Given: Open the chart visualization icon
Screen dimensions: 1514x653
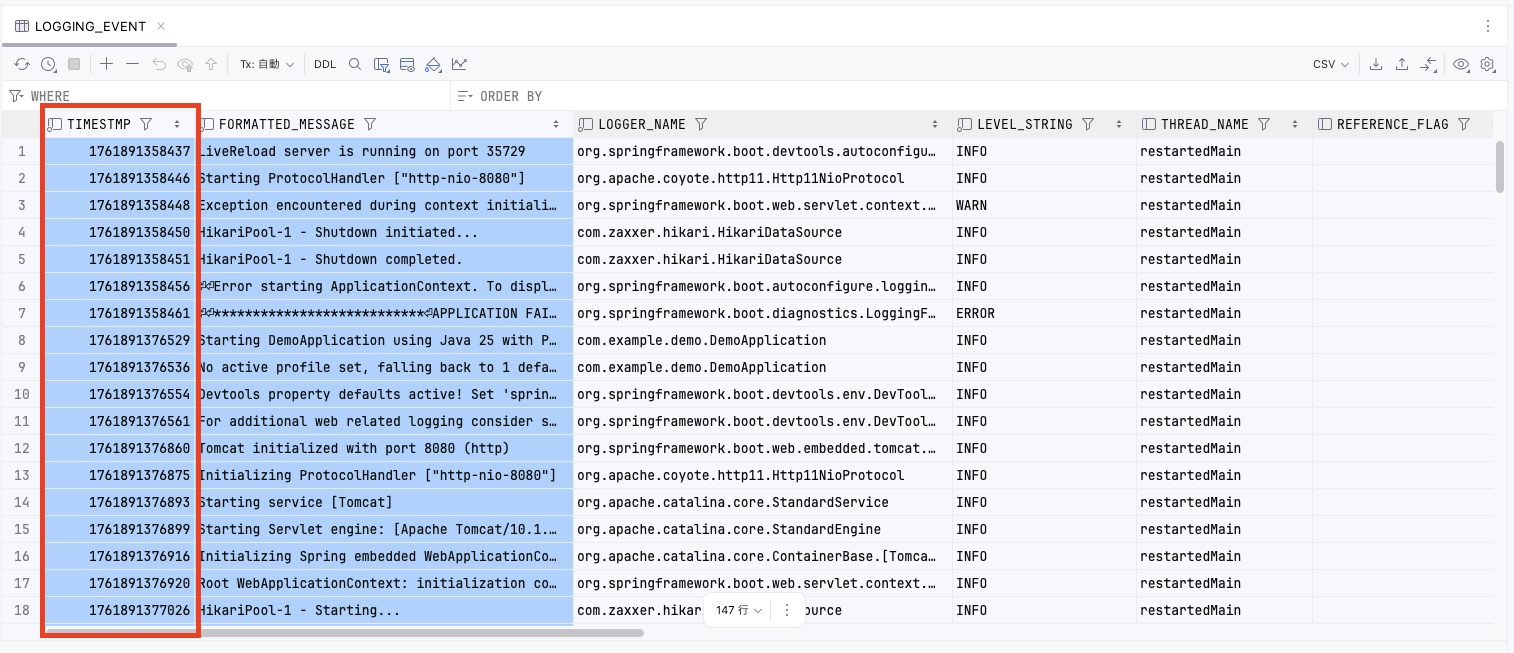Looking at the screenshot, I should (458, 63).
